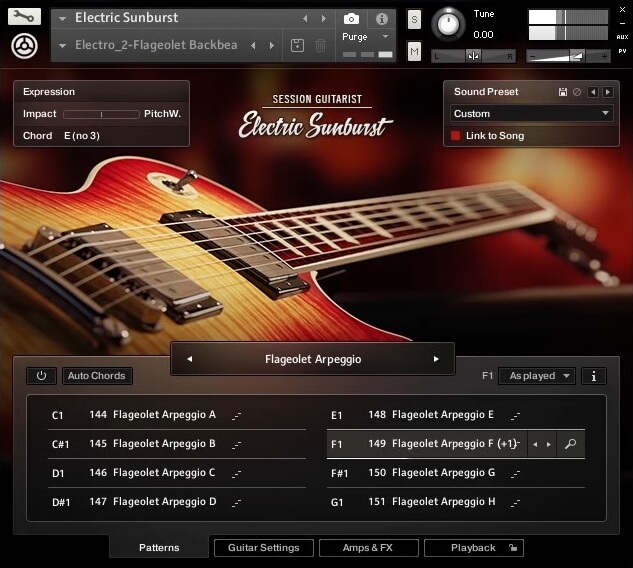Solo the instrument with S button
The width and height of the screenshot is (633, 568).
[x=414, y=19]
